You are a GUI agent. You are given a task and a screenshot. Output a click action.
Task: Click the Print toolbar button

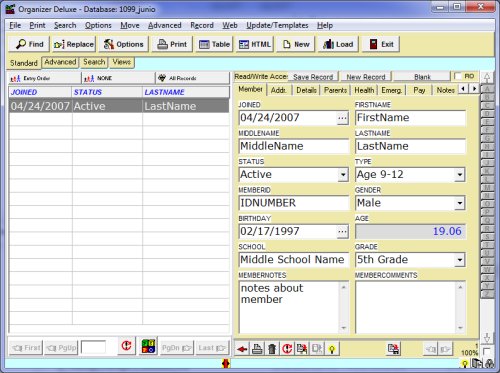pyautogui.click(x=172, y=44)
